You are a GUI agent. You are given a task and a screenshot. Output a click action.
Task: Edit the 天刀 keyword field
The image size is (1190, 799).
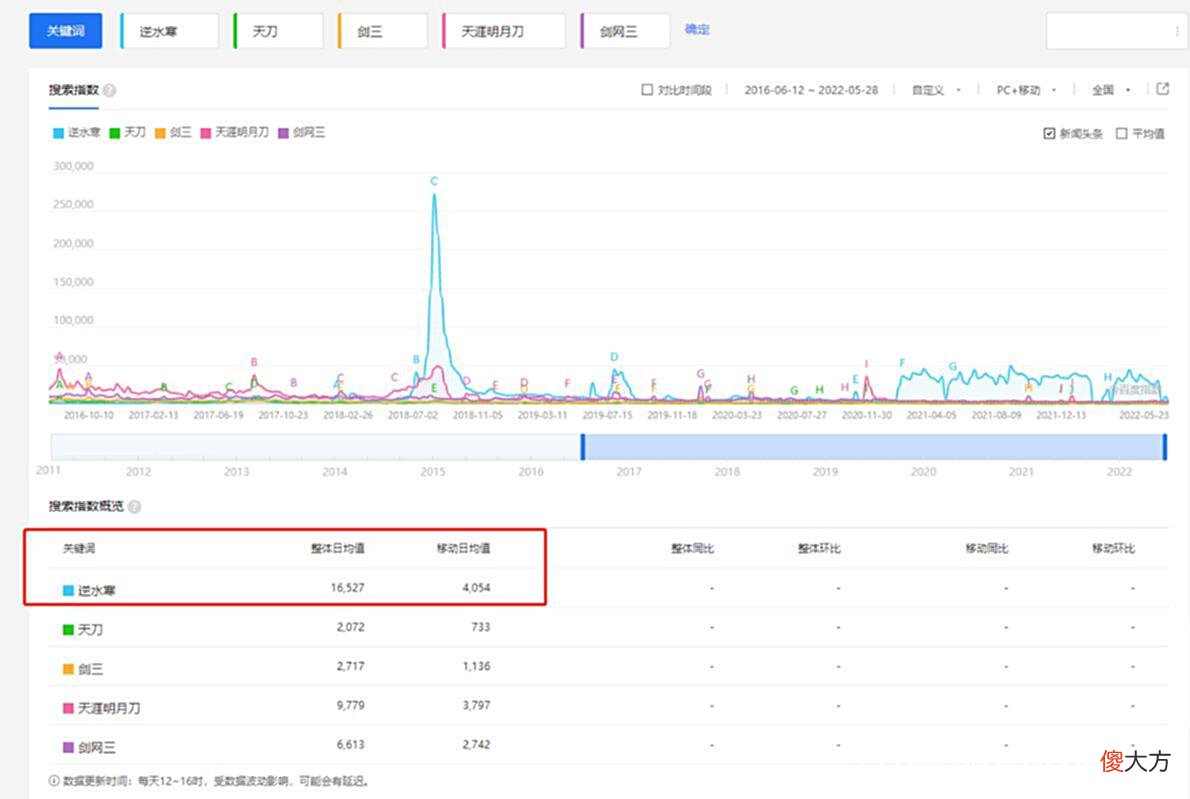point(278,31)
